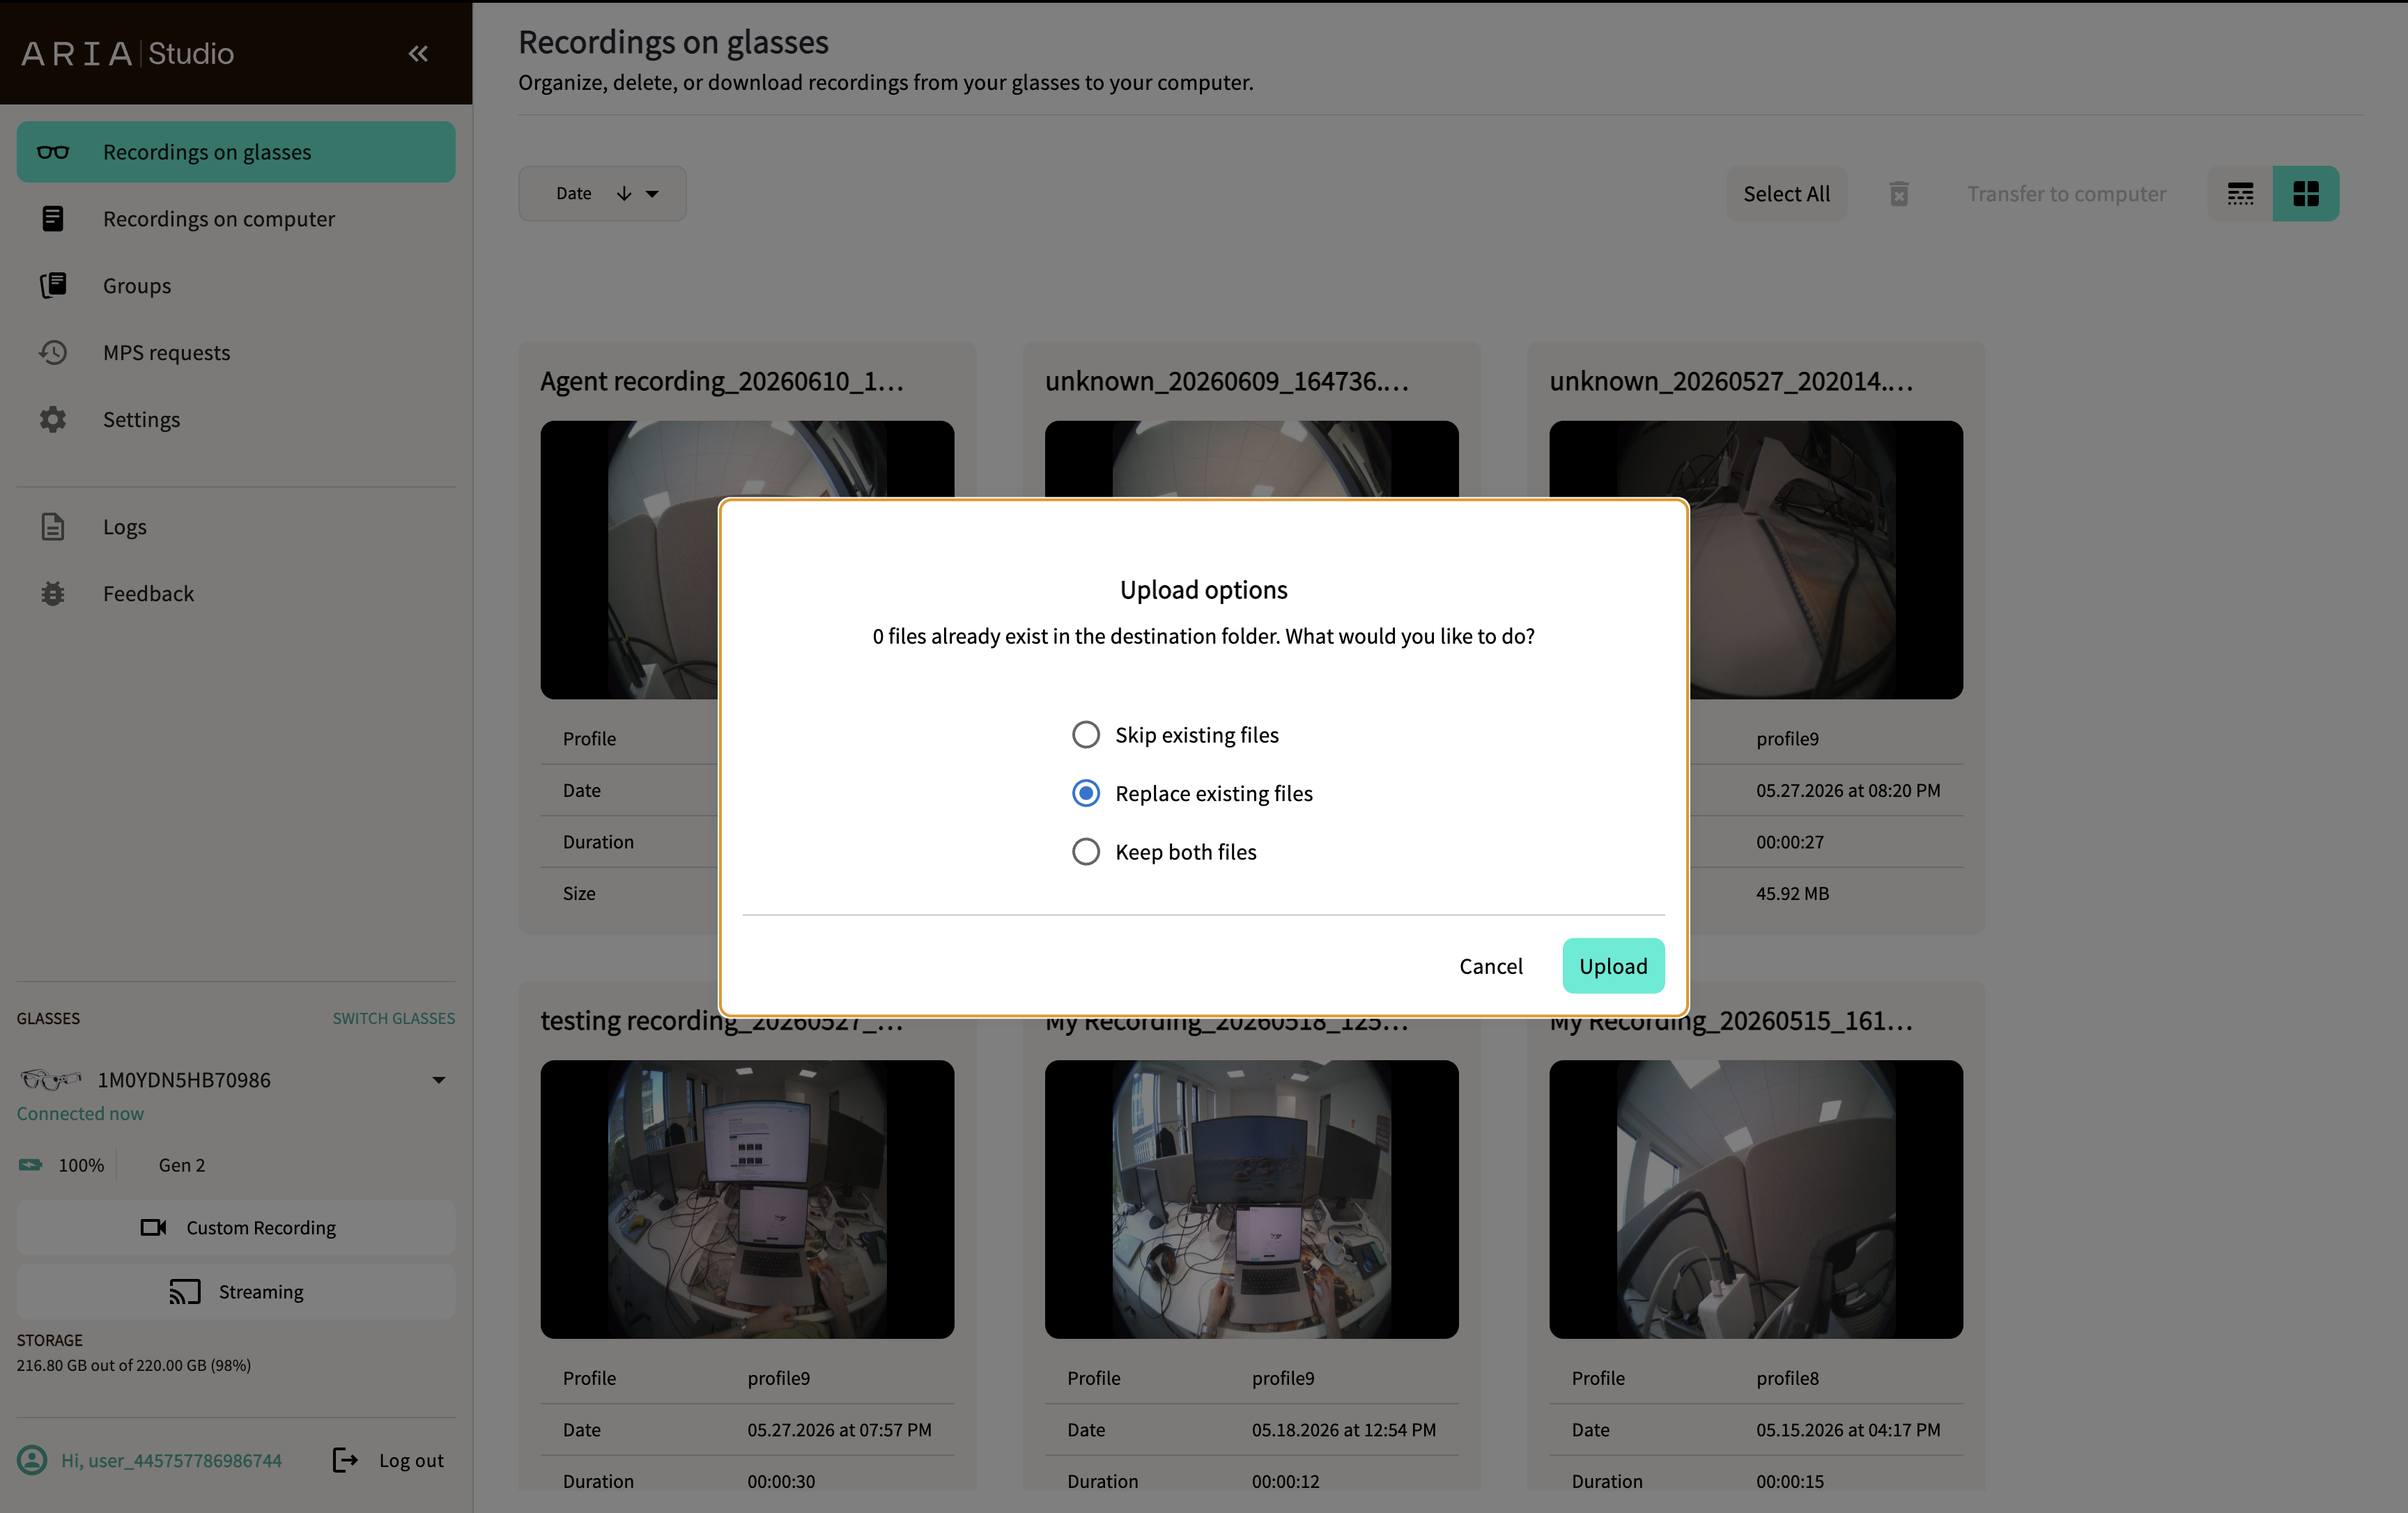The height and width of the screenshot is (1513, 2408).
Task: Collapse the sidebar with double-chevron icon
Action: [418, 53]
